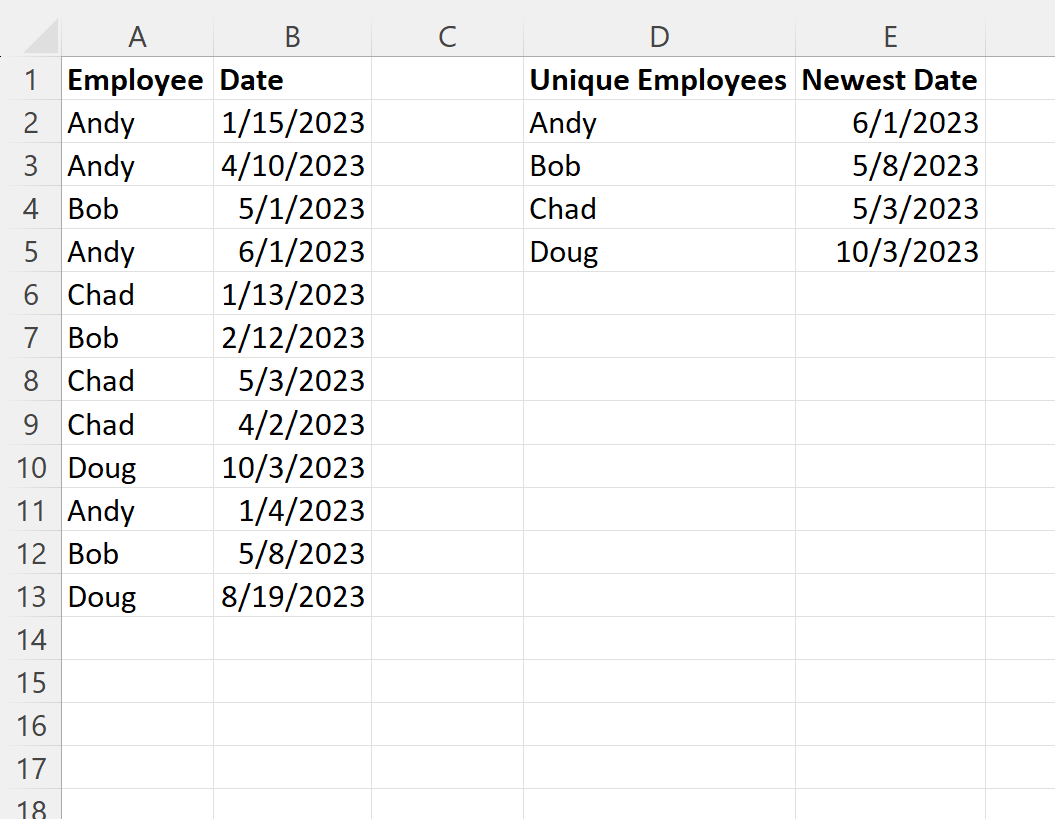Click 'Andy' in row 5 column A
1055x819 pixels.
[137, 252]
